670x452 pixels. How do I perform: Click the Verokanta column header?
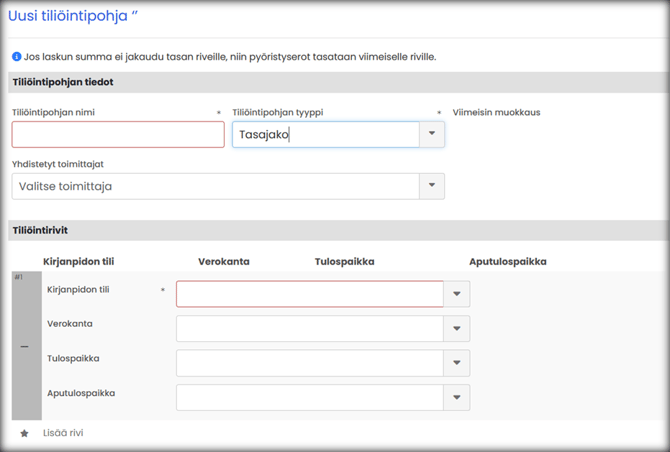click(x=223, y=262)
